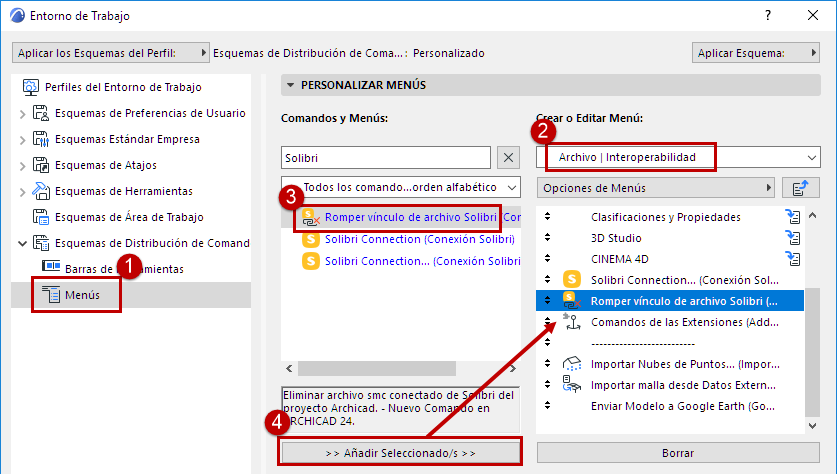The image size is (837, 474).
Task: Select the separator line menu entry
Action: click(670, 343)
